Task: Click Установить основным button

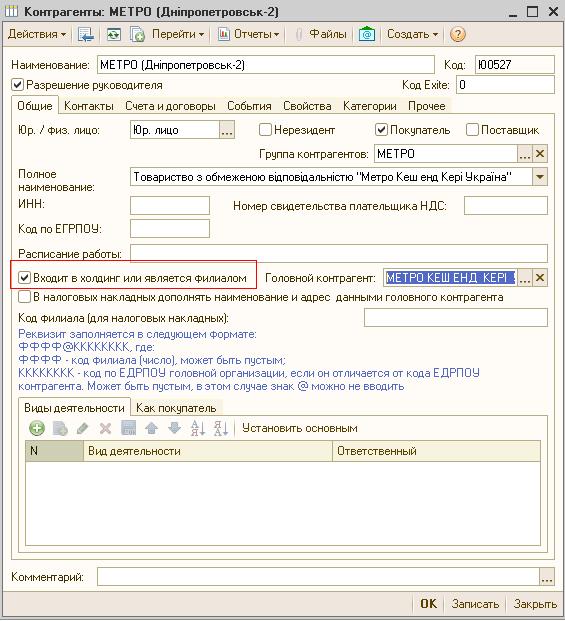Action: [300, 428]
